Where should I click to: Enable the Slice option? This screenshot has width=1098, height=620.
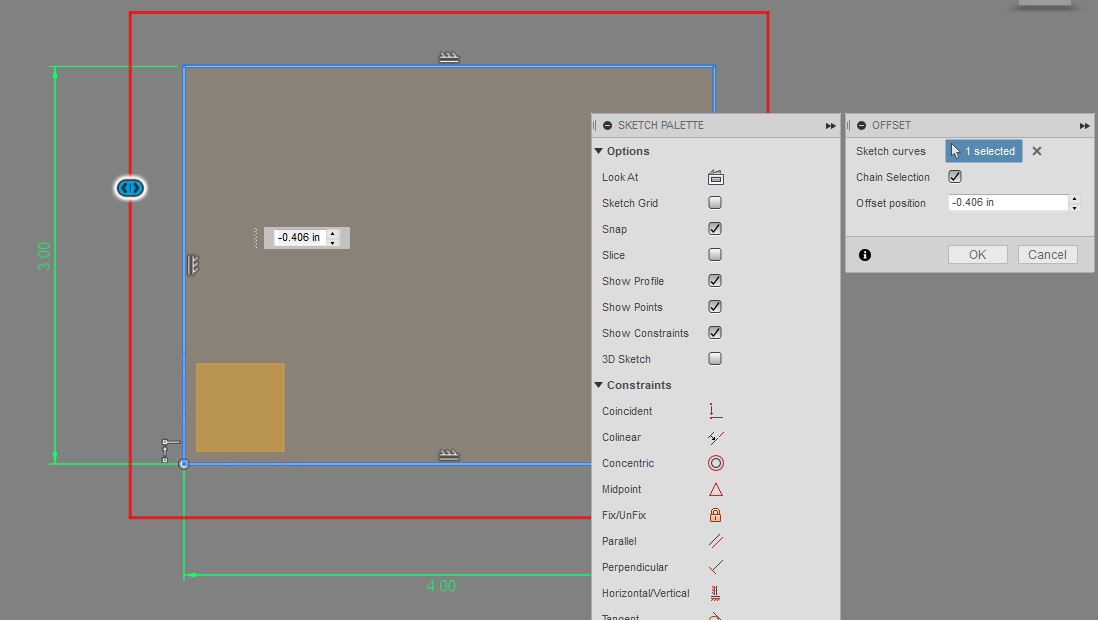tap(716, 254)
